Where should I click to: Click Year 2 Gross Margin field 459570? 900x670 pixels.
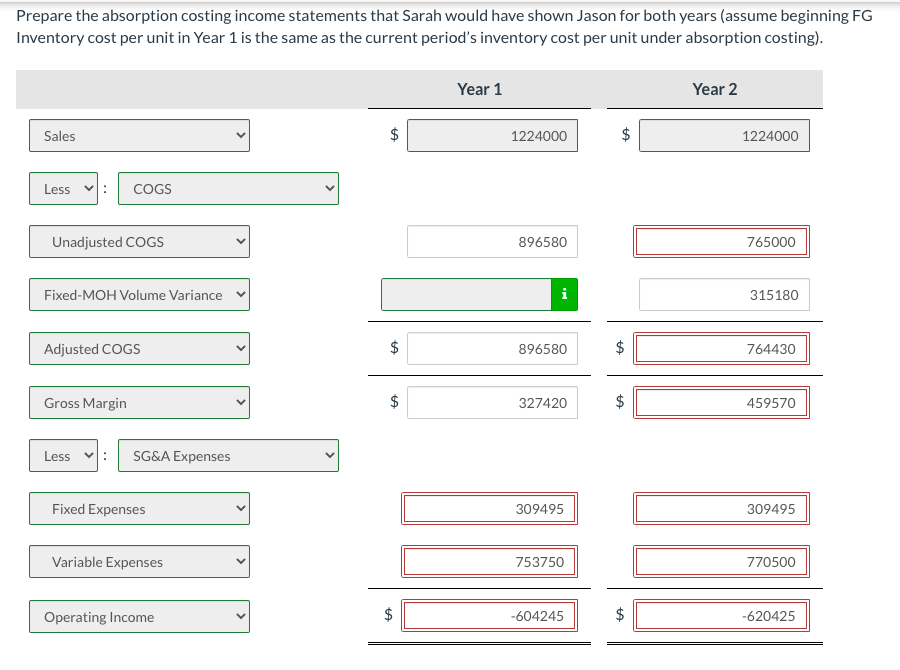(x=721, y=402)
